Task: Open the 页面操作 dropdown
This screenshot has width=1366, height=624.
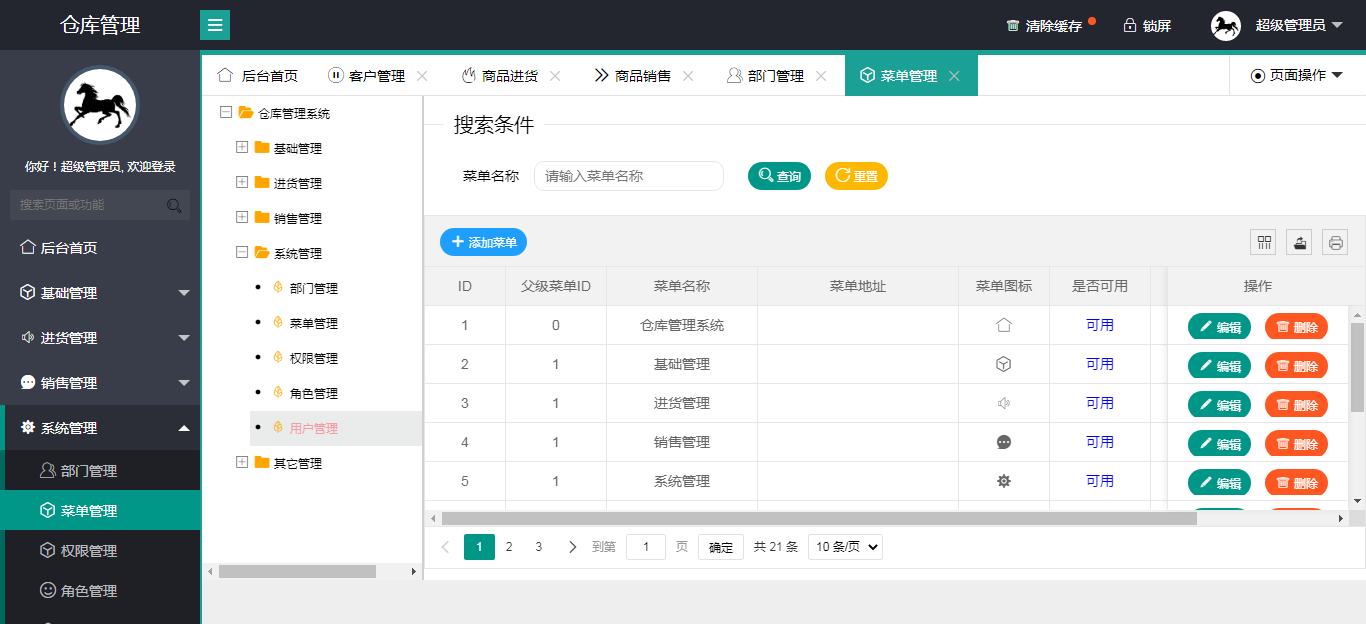Action: pyautogui.click(x=1296, y=76)
